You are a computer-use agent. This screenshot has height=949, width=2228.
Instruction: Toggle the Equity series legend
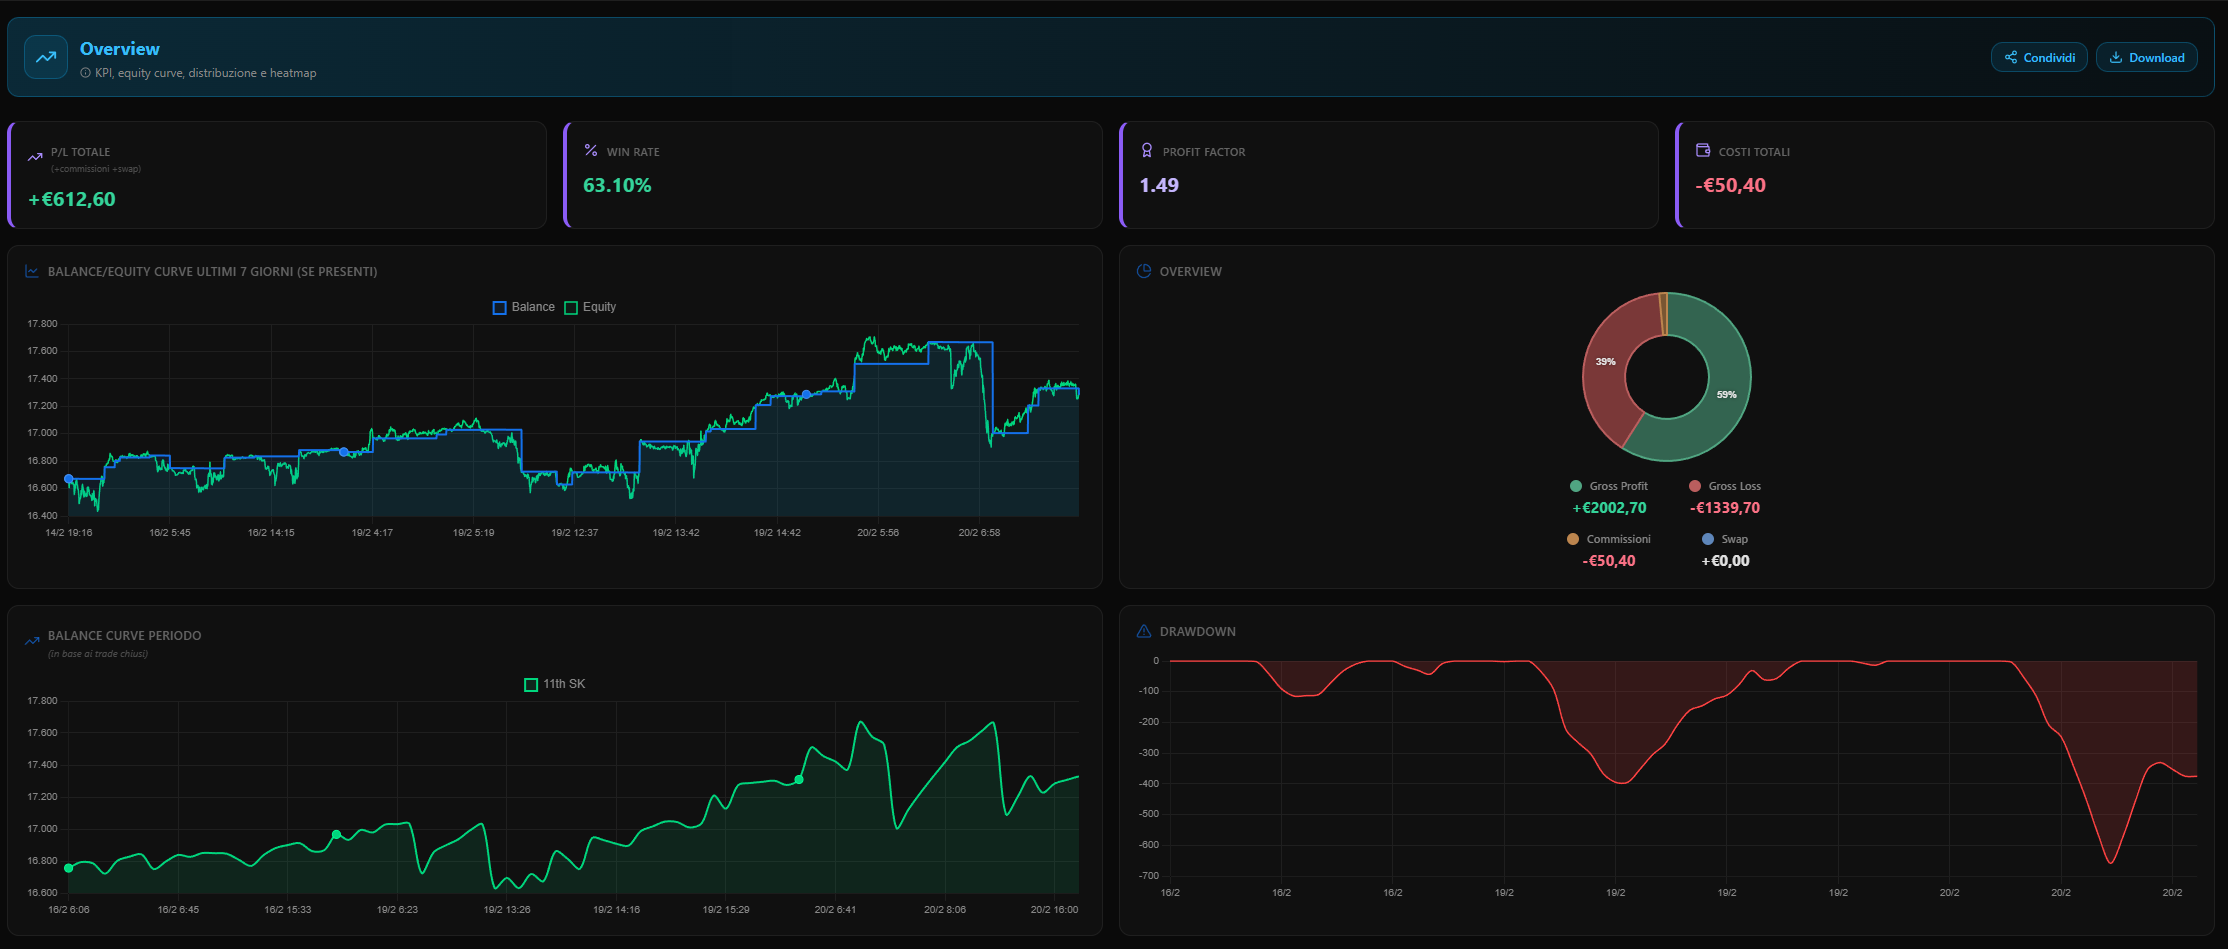coord(590,307)
